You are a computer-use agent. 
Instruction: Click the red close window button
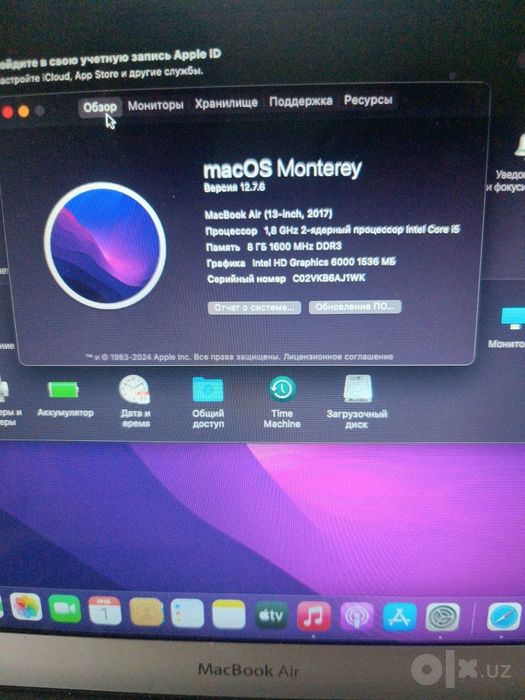pos(7,112)
